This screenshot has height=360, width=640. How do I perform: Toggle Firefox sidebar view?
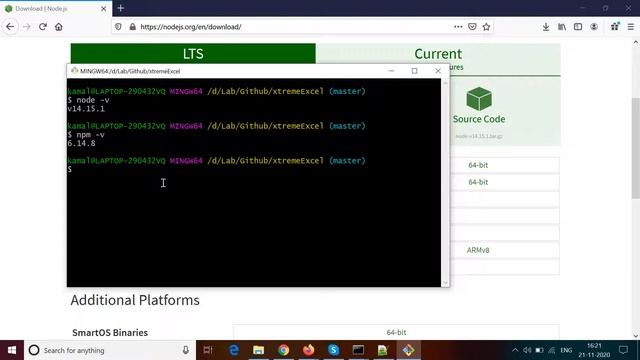coord(578,27)
